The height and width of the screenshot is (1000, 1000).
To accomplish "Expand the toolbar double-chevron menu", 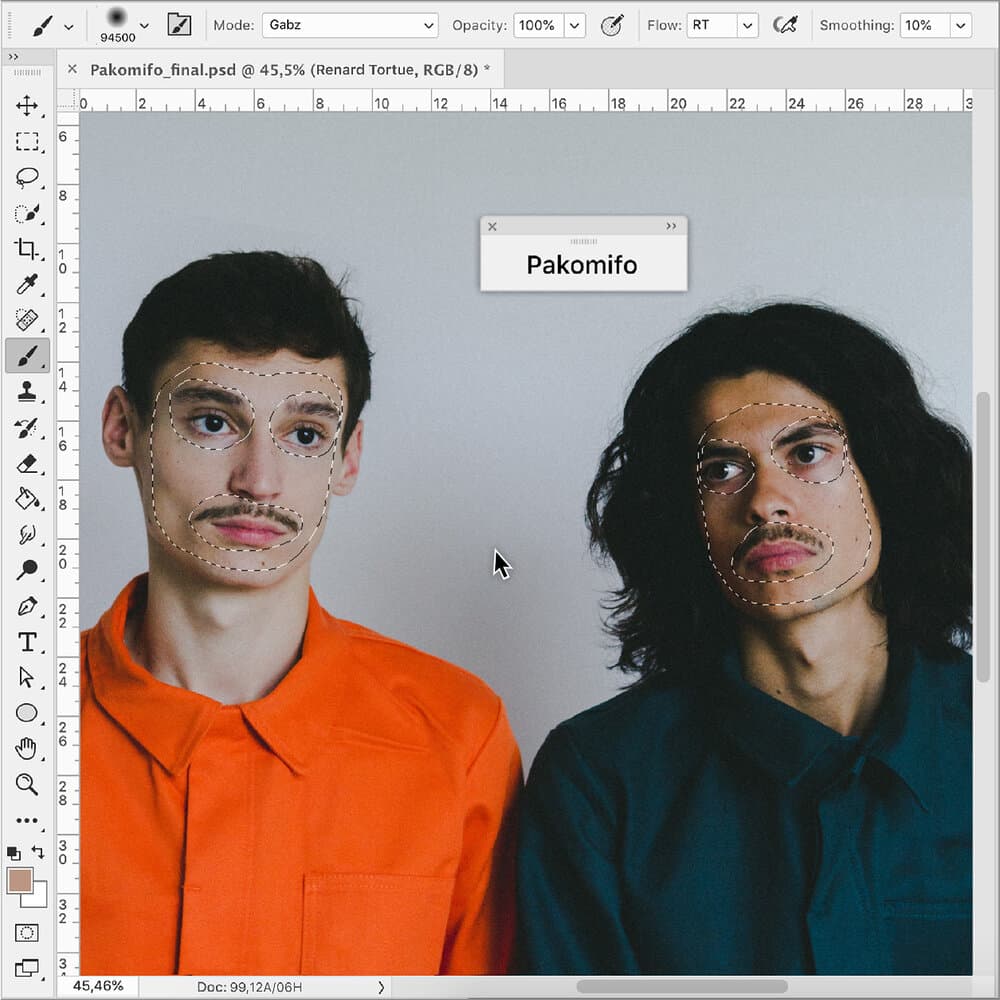I will 13,57.
